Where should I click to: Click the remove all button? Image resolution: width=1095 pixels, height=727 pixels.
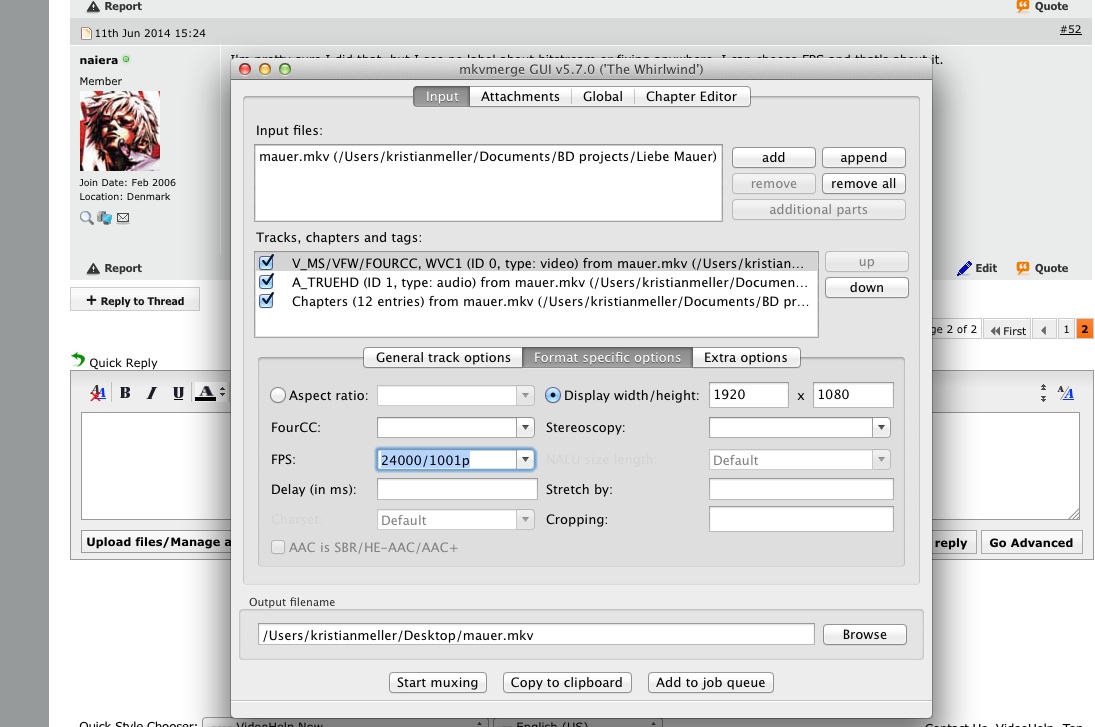tap(863, 184)
